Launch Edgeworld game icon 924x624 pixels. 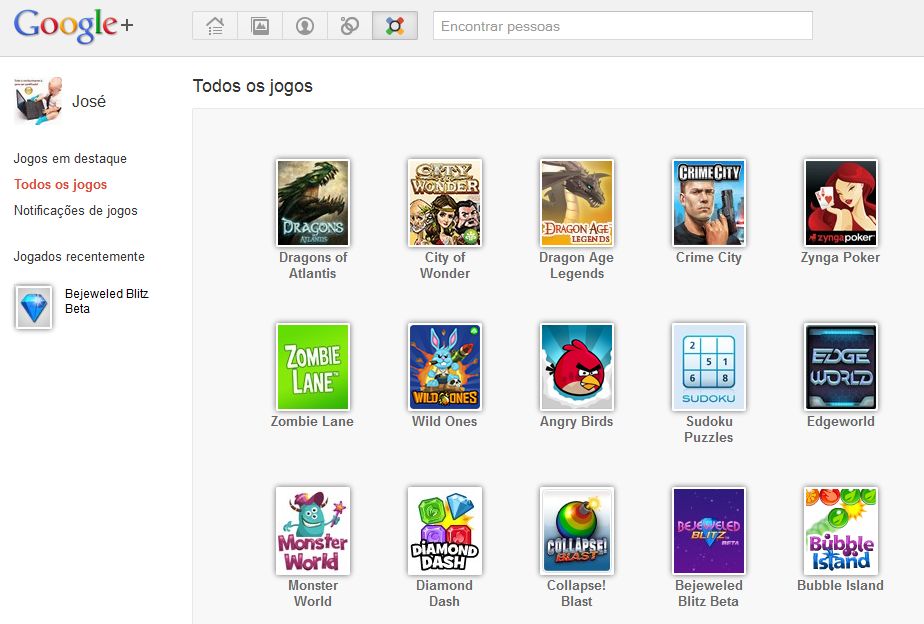click(841, 367)
